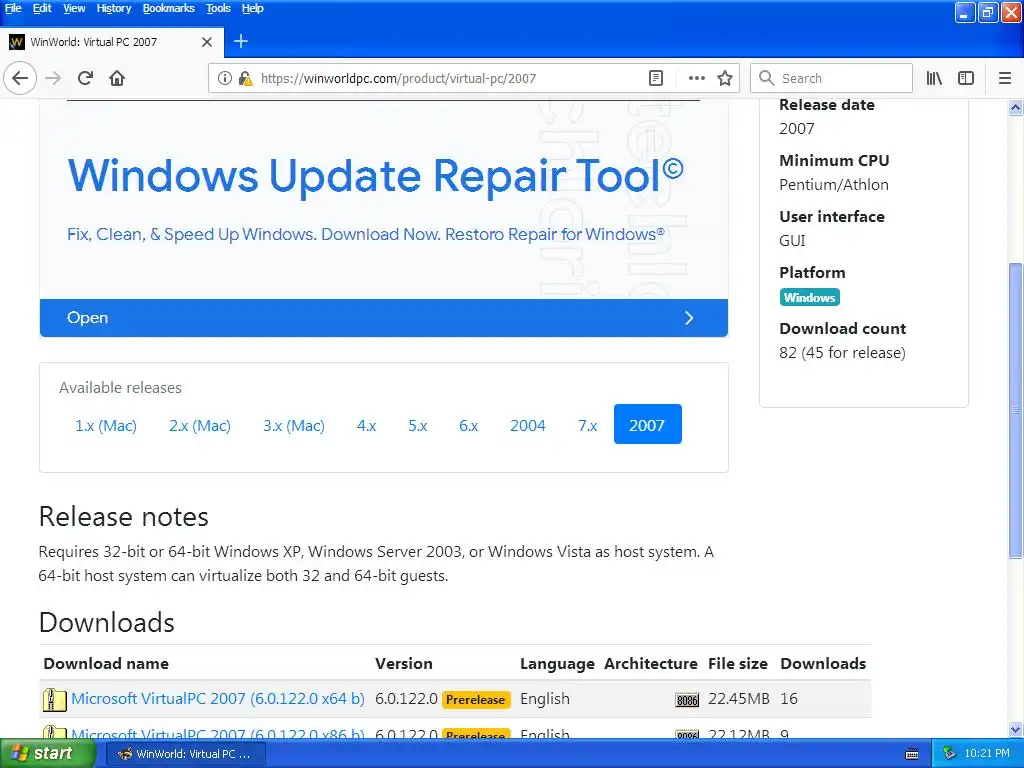
Task: Click the system tray network icon
Action: pyautogui.click(x=950, y=754)
